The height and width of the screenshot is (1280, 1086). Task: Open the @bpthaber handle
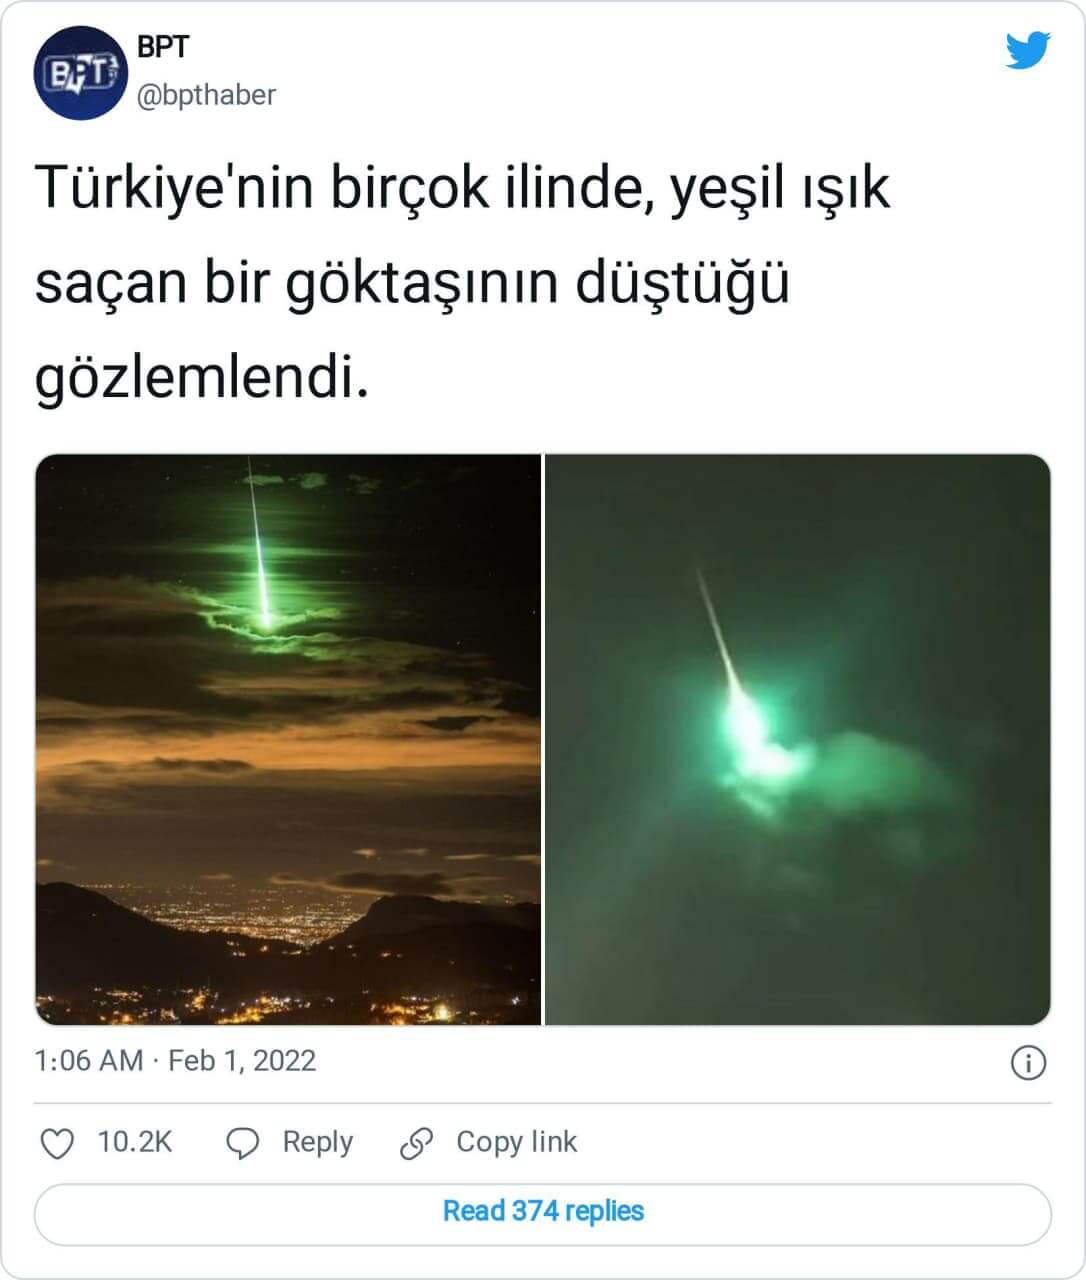click(x=206, y=95)
